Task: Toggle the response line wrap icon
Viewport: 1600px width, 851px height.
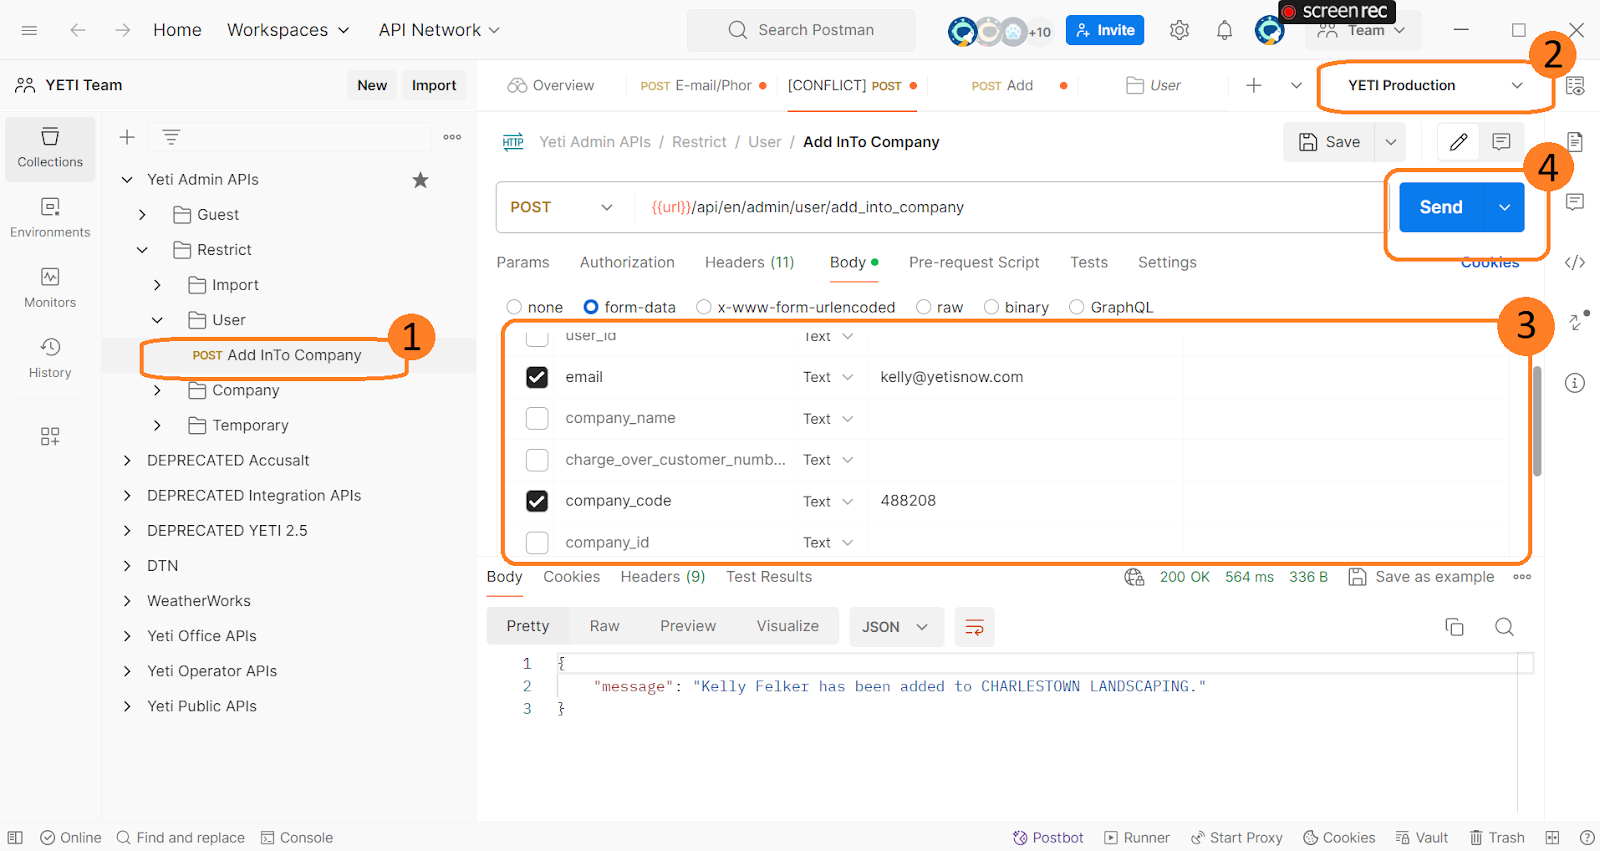Action: point(974,627)
